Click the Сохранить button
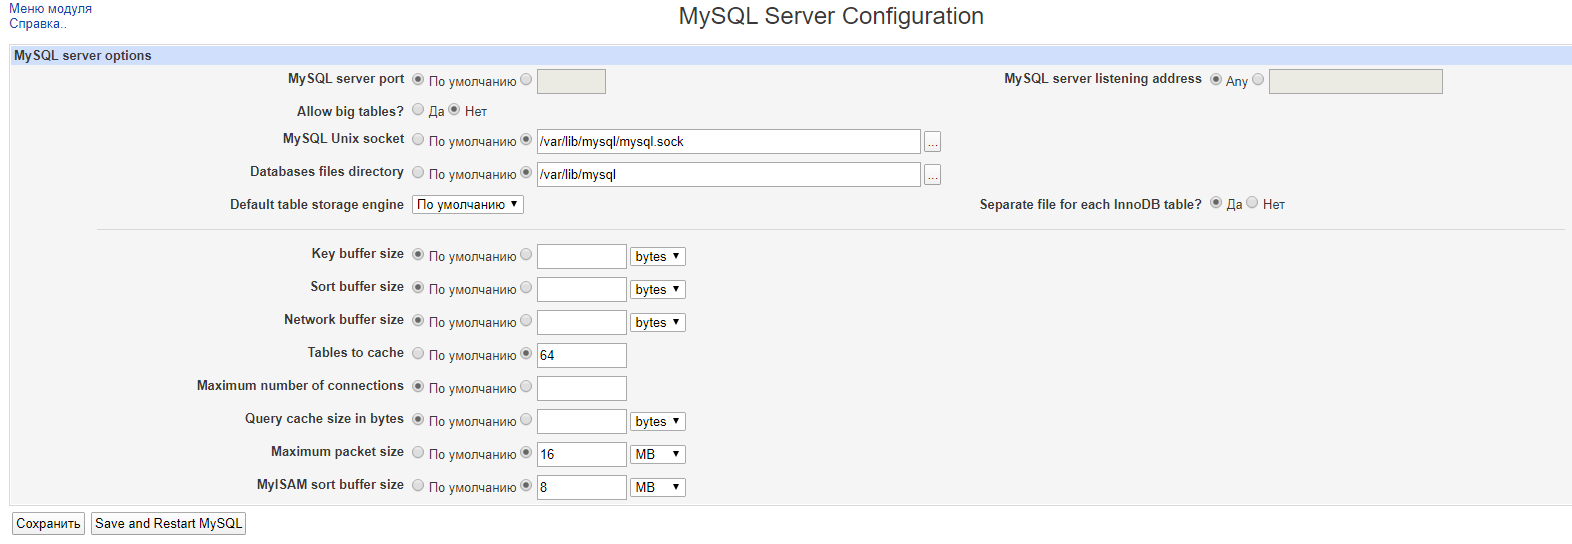Viewport: 1572px width, 544px height. [x=48, y=523]
